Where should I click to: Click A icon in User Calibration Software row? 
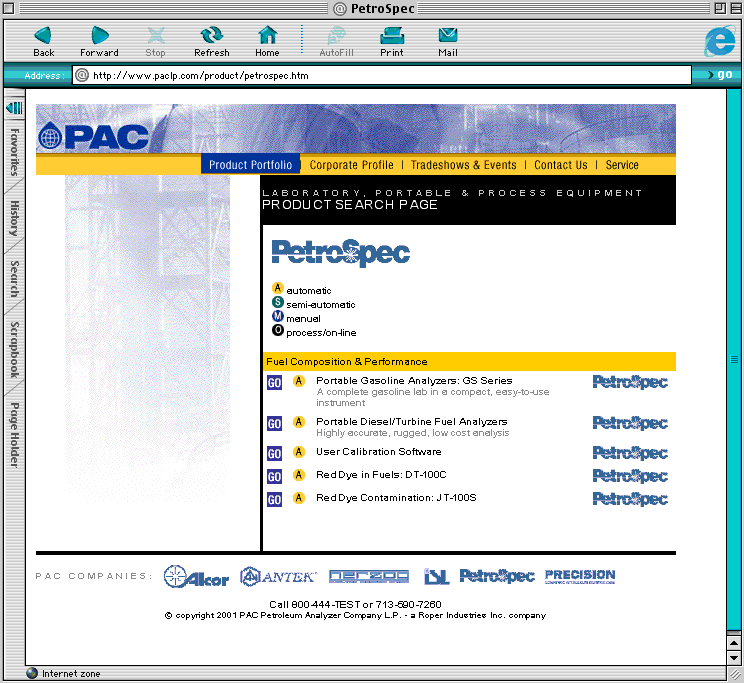[298, 452]
